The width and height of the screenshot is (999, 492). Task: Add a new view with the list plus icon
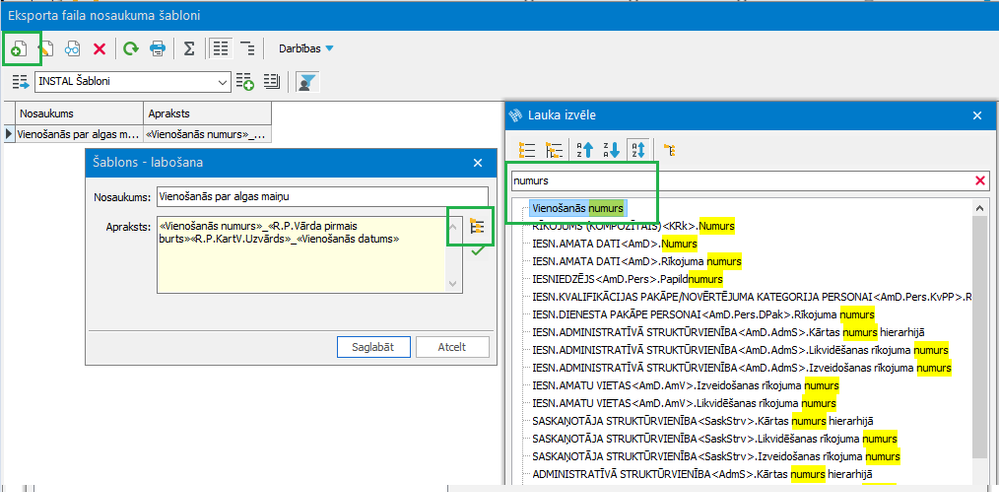245,82
